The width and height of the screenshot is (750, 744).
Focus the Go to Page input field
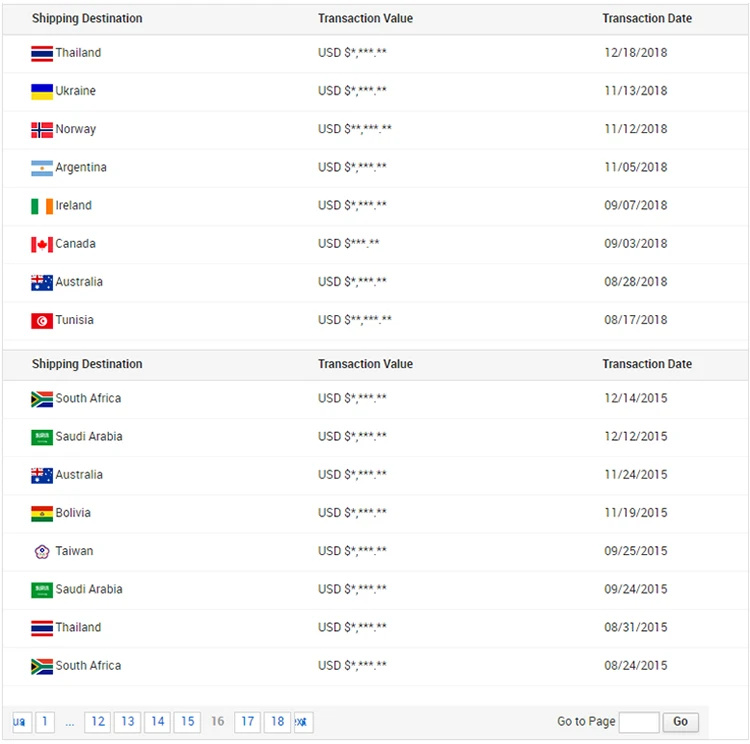coord(638,722)
